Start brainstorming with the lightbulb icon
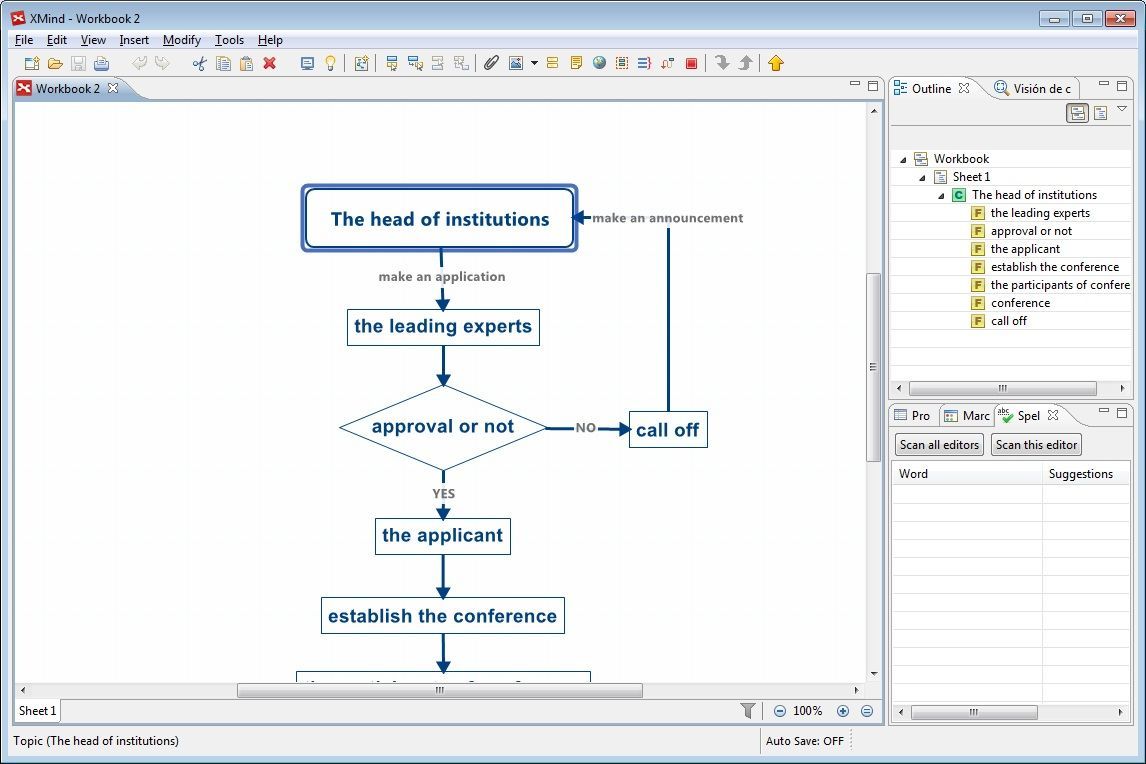 click(x=331, y=63)
